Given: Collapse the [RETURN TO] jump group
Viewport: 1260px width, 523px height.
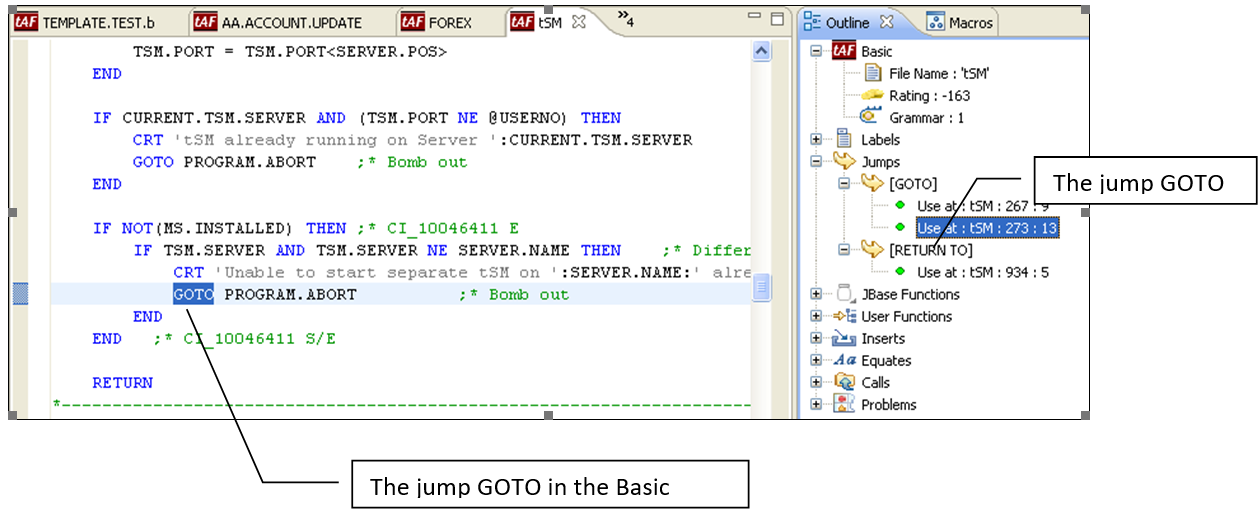Looking at the screenshot, I should pyautogui.click(x=845, y=250).
